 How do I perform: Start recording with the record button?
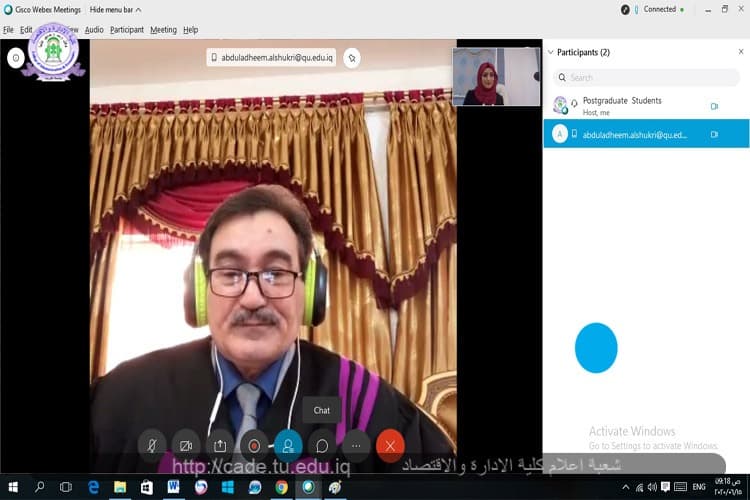tap(254, 445)
